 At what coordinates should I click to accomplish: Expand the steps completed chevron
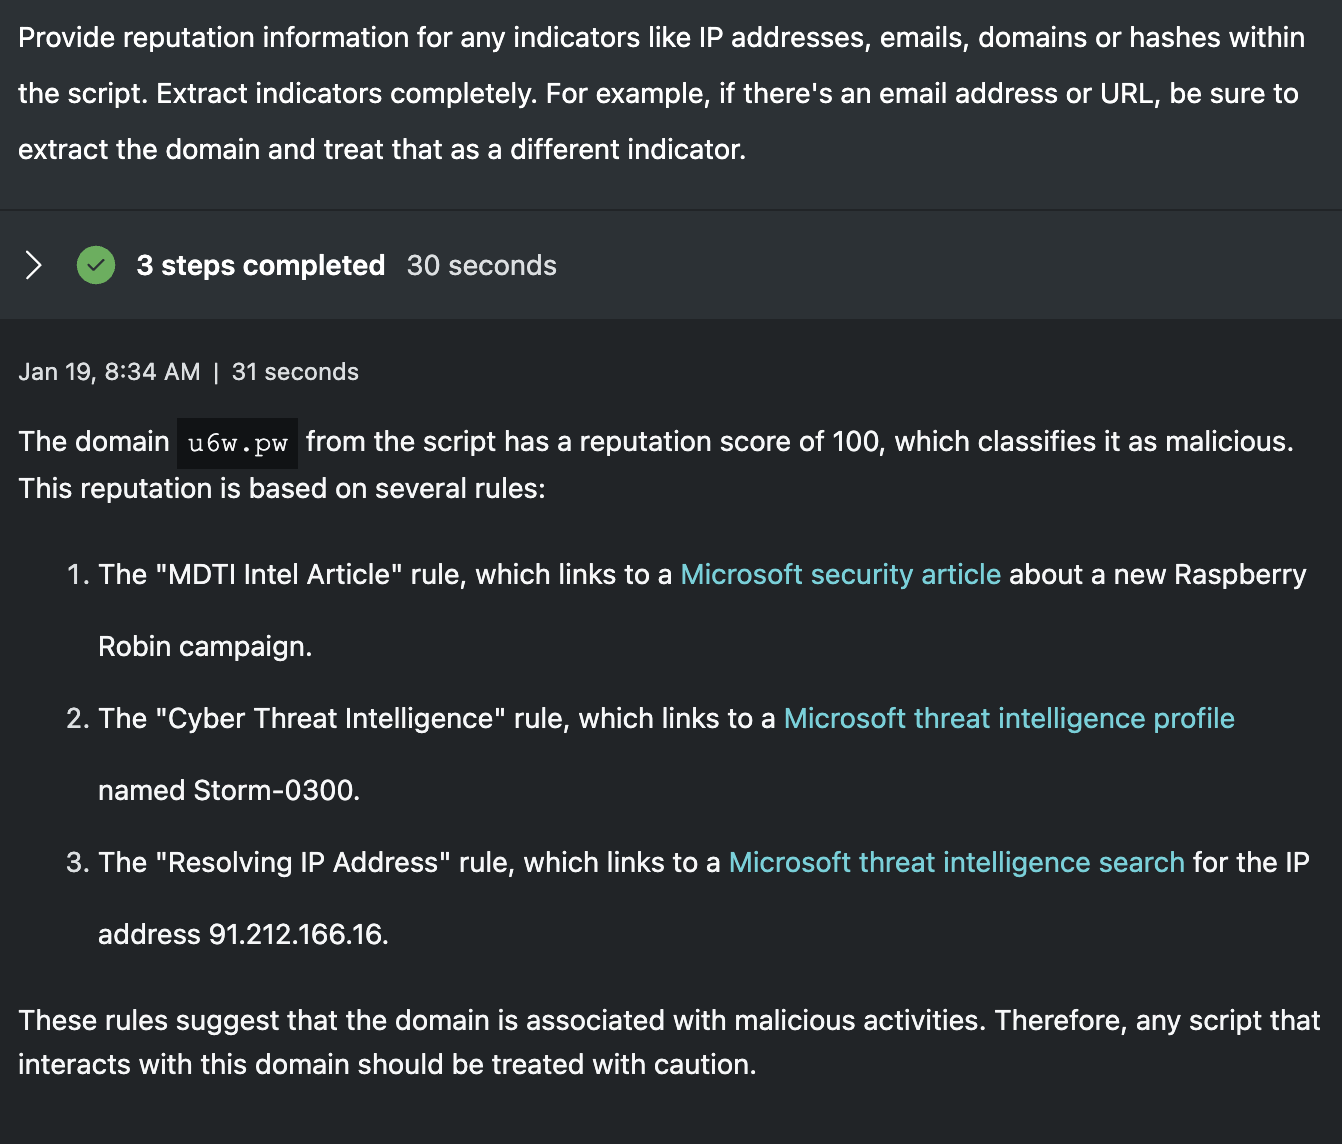pos(33,265)
